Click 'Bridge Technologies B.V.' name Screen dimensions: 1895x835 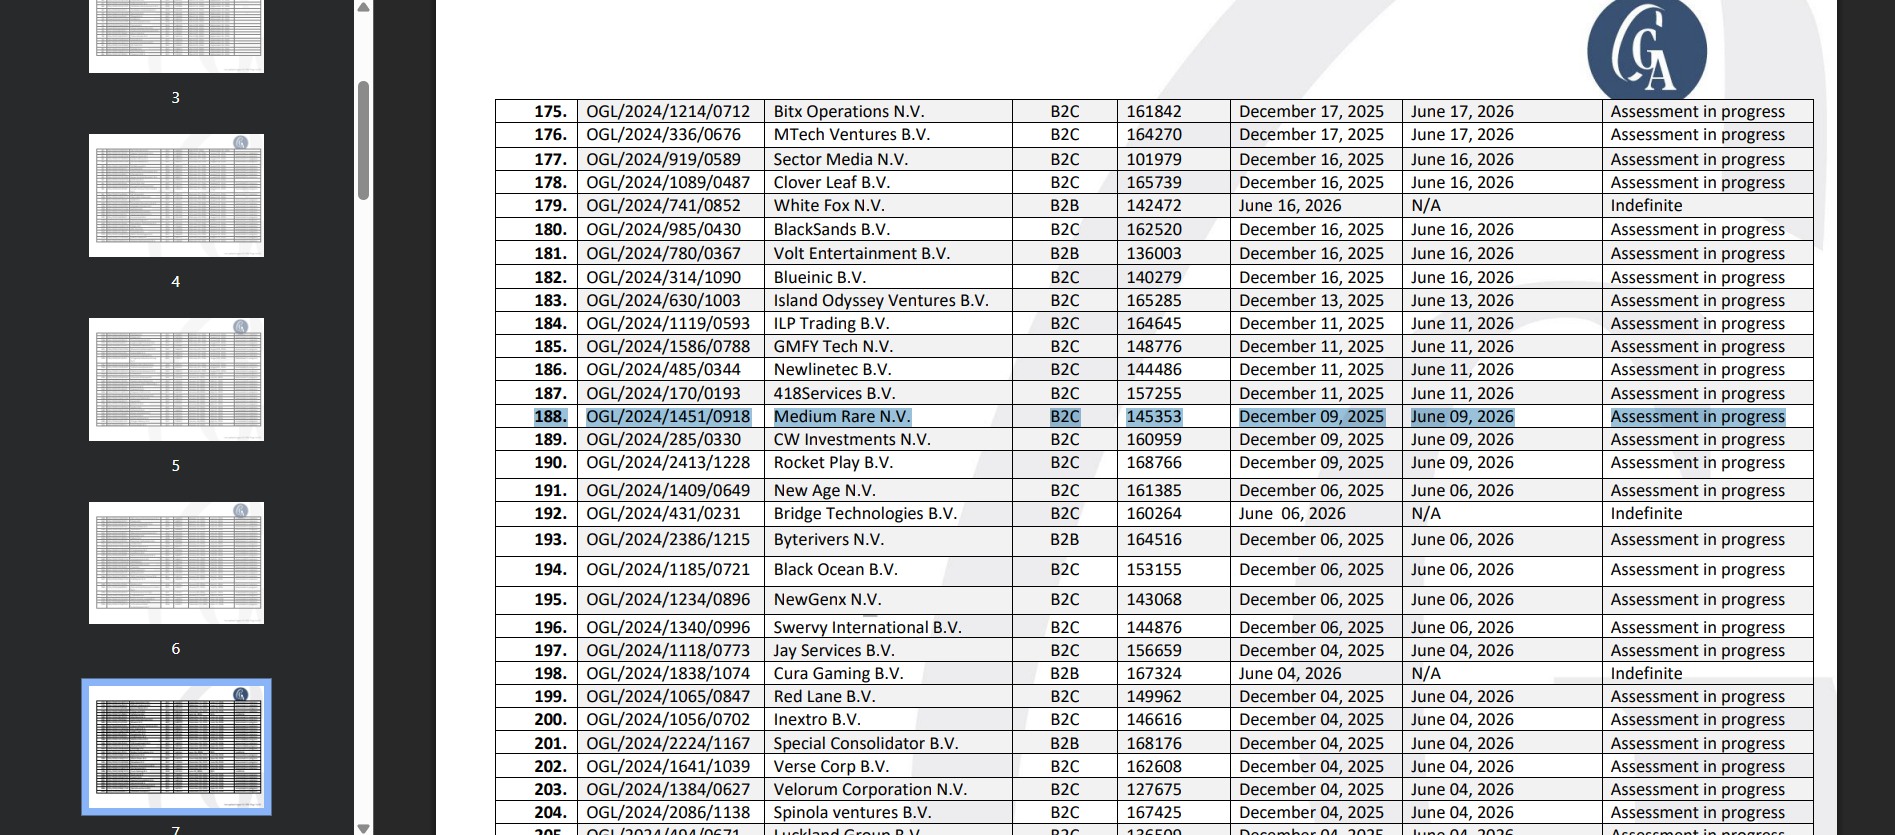(865, 514)
